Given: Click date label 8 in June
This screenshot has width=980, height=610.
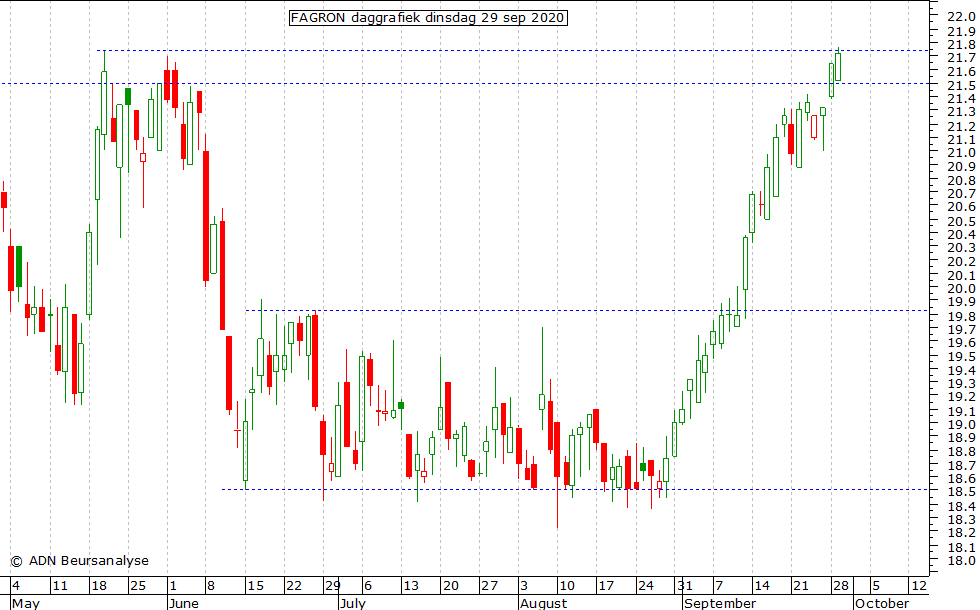Looking at the screenshot, I should [x=211, y=586].
